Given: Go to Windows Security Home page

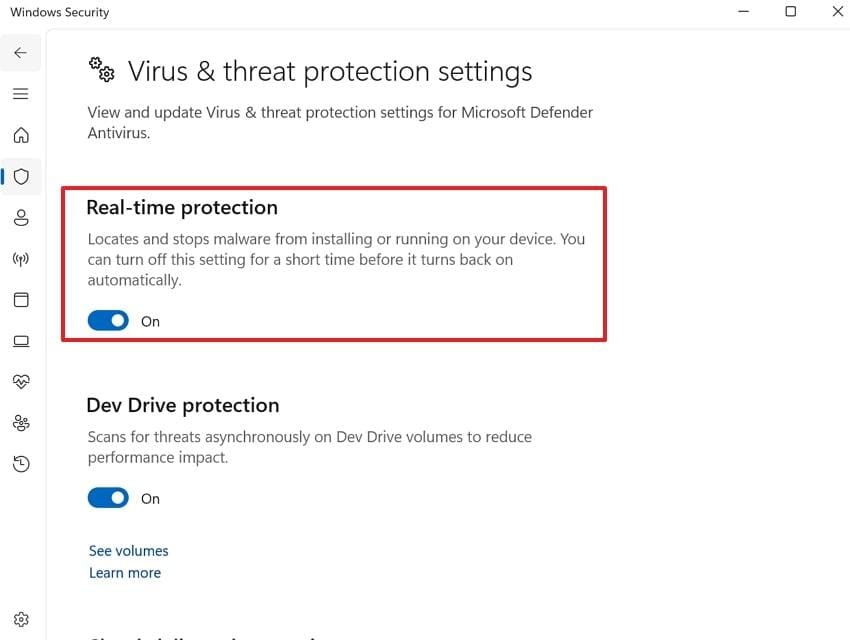Looking at the screenshot, I should point(21,135).
